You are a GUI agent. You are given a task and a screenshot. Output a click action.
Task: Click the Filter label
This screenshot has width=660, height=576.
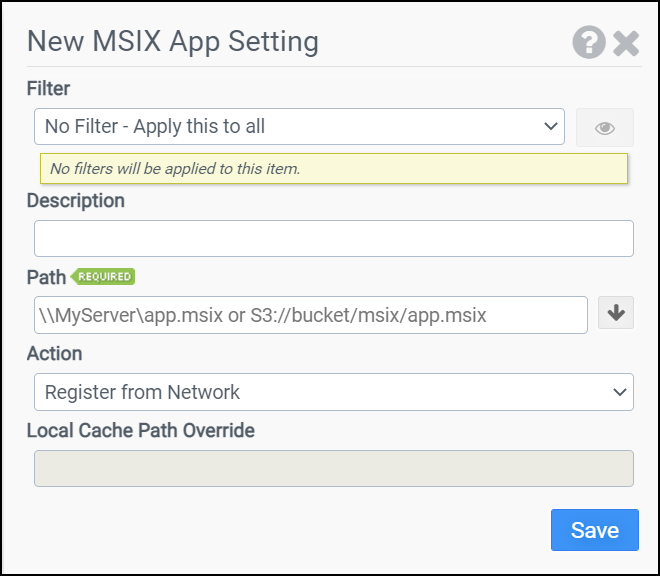tap(48, 89)
